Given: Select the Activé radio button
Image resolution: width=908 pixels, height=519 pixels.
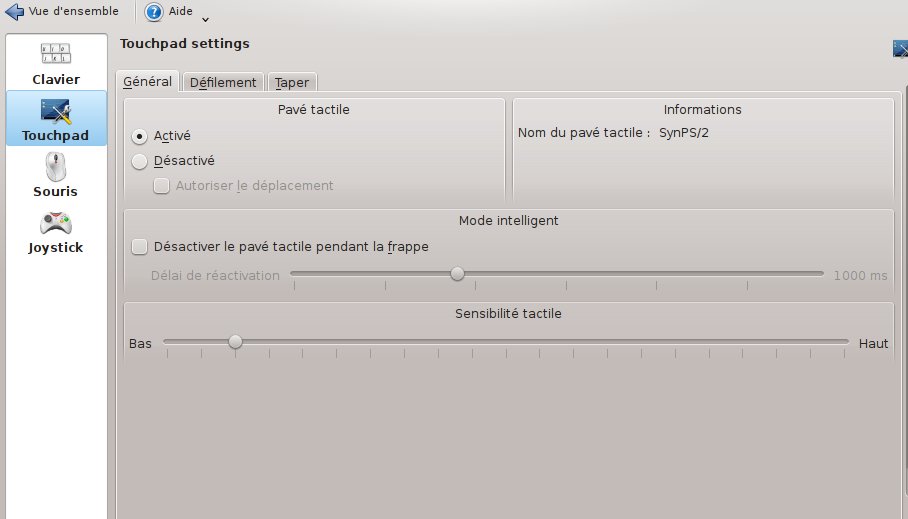Looking at the screenshot, I should [140, 136].
